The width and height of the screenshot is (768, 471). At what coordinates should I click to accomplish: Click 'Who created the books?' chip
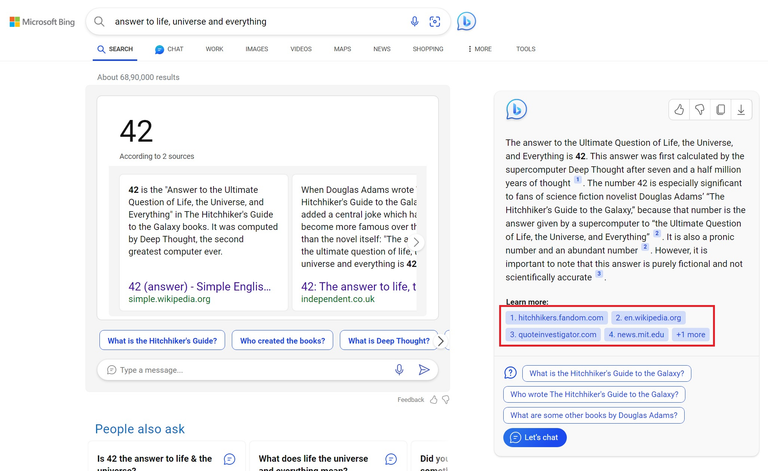[283, 341]
